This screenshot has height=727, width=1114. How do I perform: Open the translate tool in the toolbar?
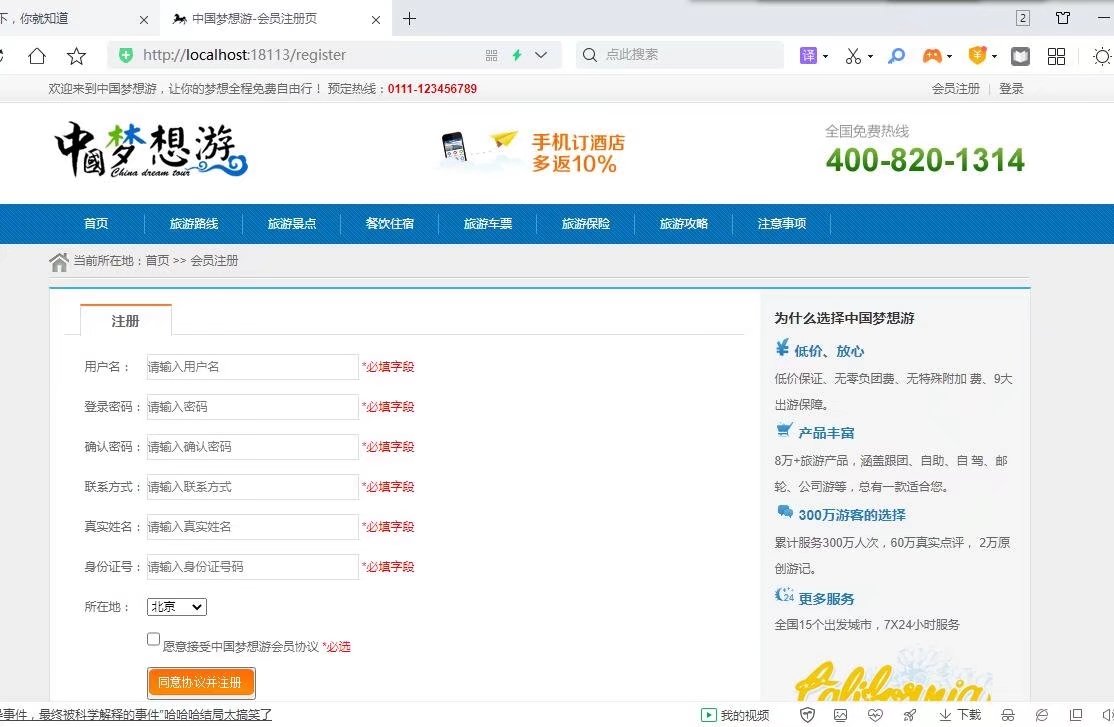point(808,55)
